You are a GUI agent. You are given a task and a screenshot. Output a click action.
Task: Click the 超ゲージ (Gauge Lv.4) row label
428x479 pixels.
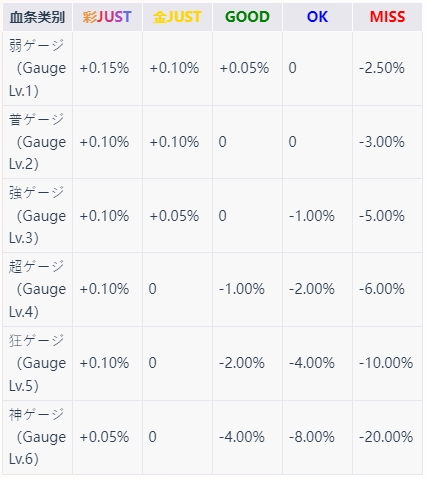[x=37, y=289]
